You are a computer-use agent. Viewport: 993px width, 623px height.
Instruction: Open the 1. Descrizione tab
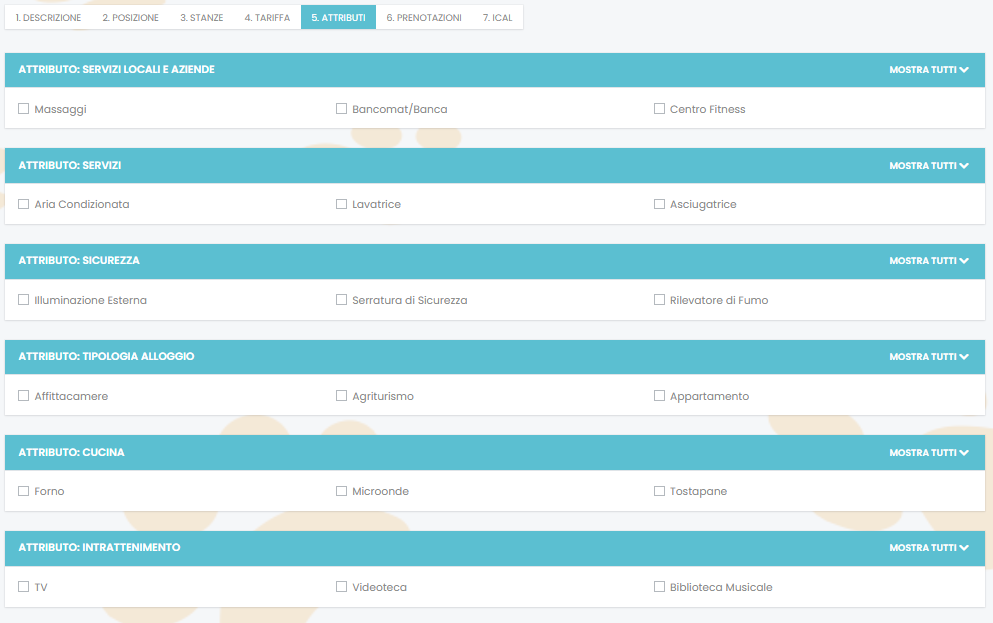point(48,18)
